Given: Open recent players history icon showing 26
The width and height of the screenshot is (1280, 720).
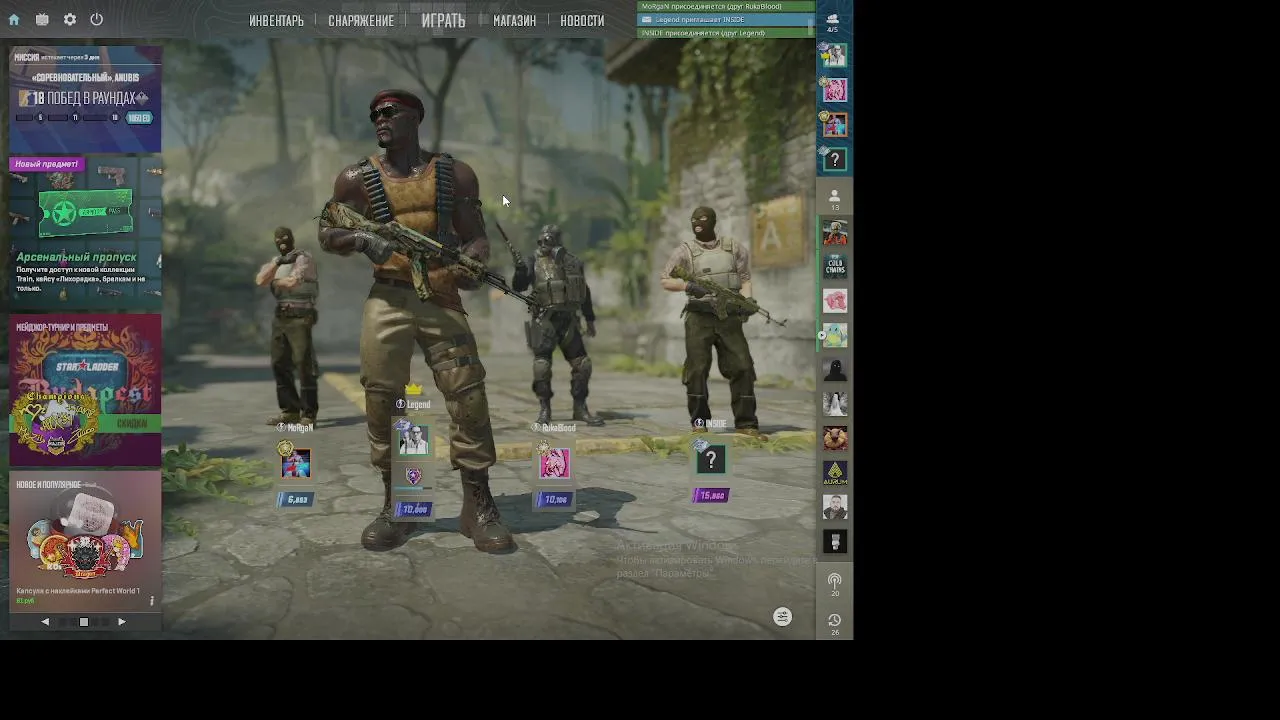Looking at the screenshot, I should (835, 624).
